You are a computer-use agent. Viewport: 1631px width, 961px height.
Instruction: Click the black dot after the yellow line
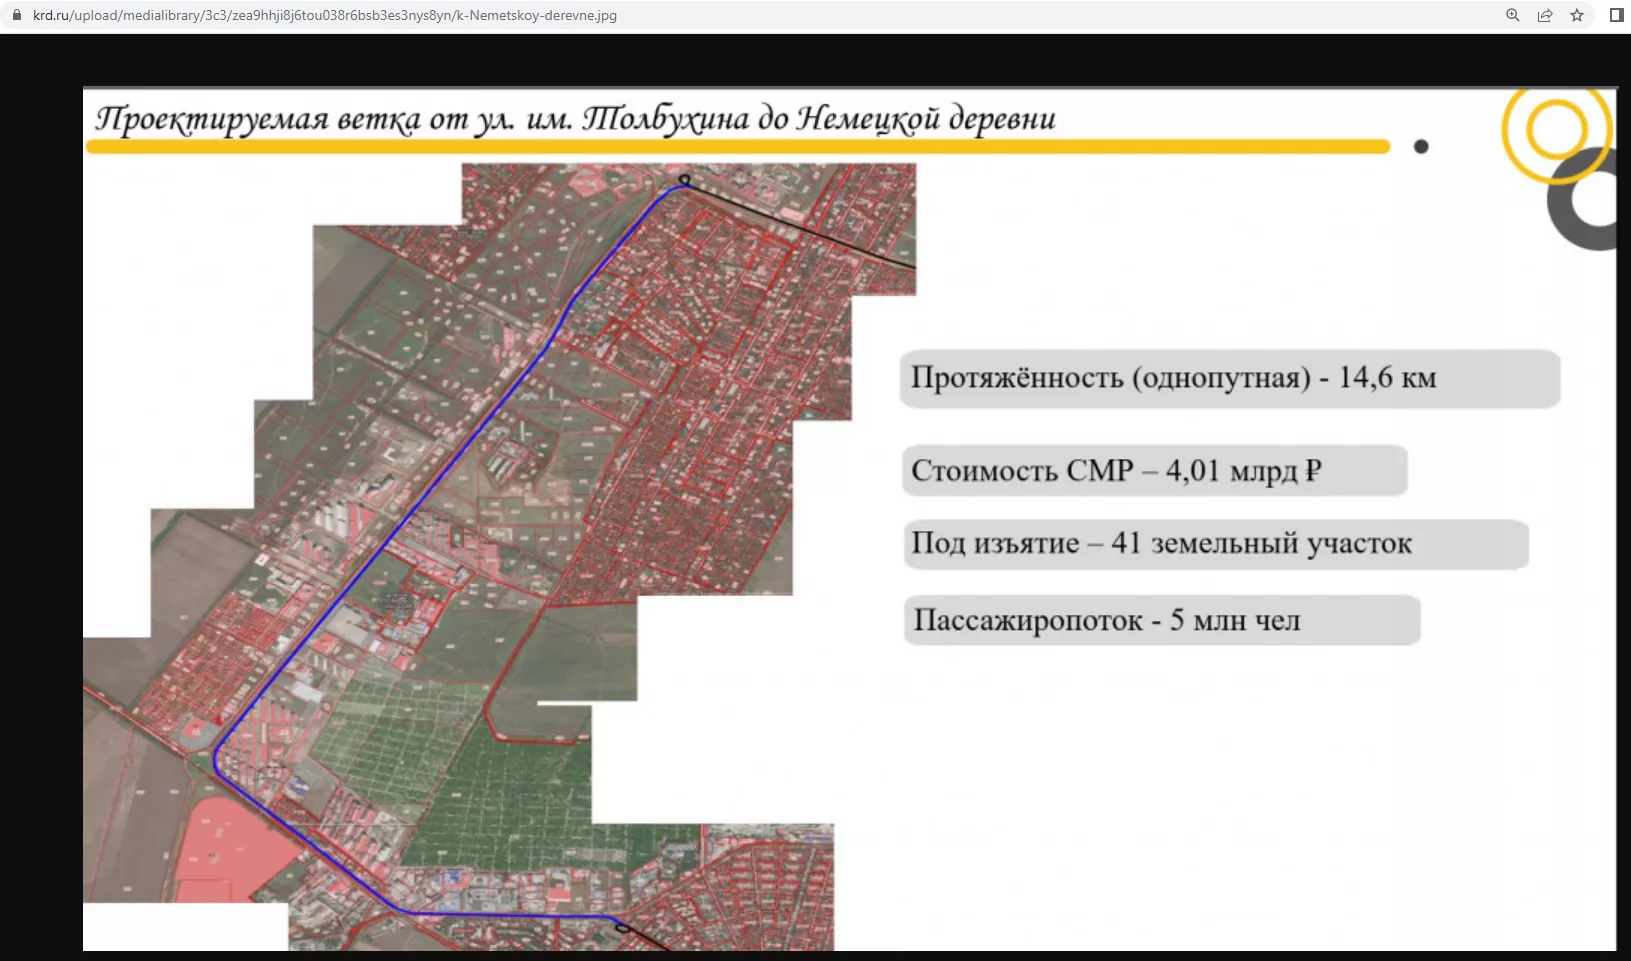(1421, 147)
